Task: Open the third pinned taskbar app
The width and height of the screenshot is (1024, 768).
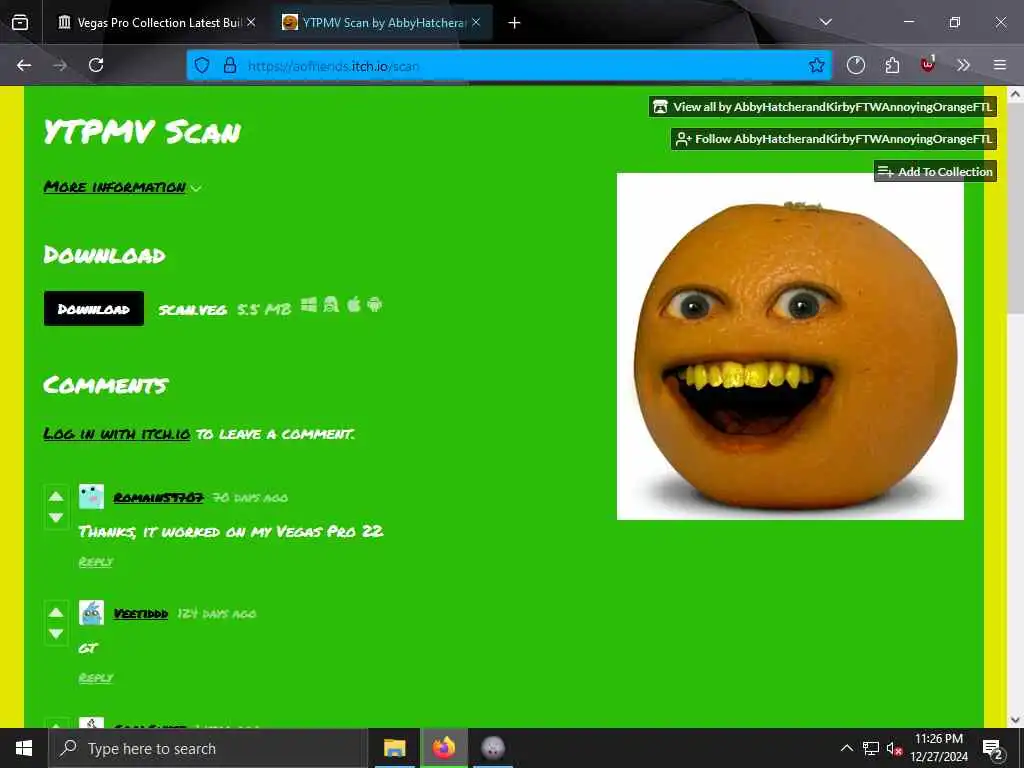Action: (x=493, y=748)
